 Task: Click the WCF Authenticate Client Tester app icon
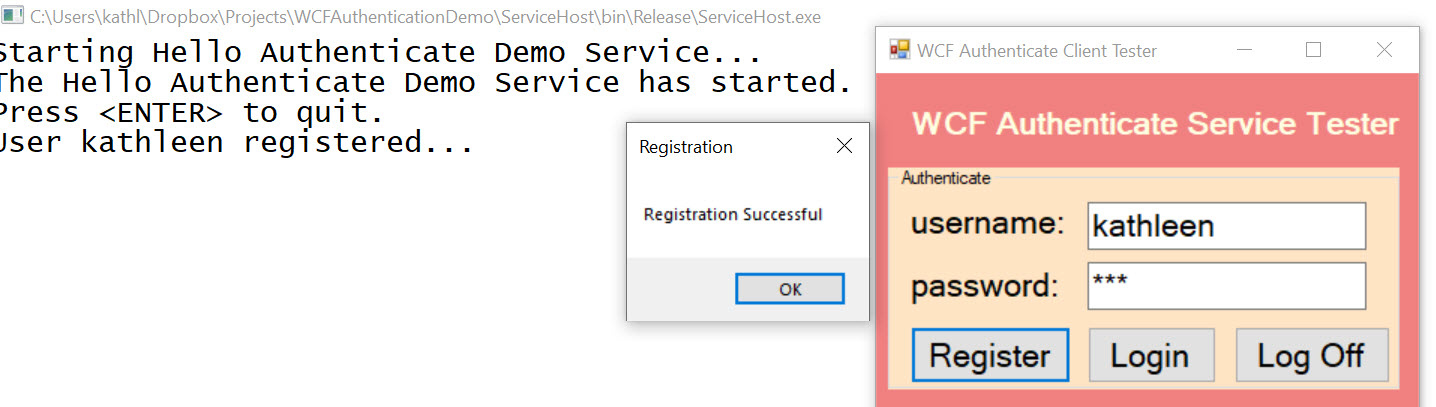coord(900,50)
